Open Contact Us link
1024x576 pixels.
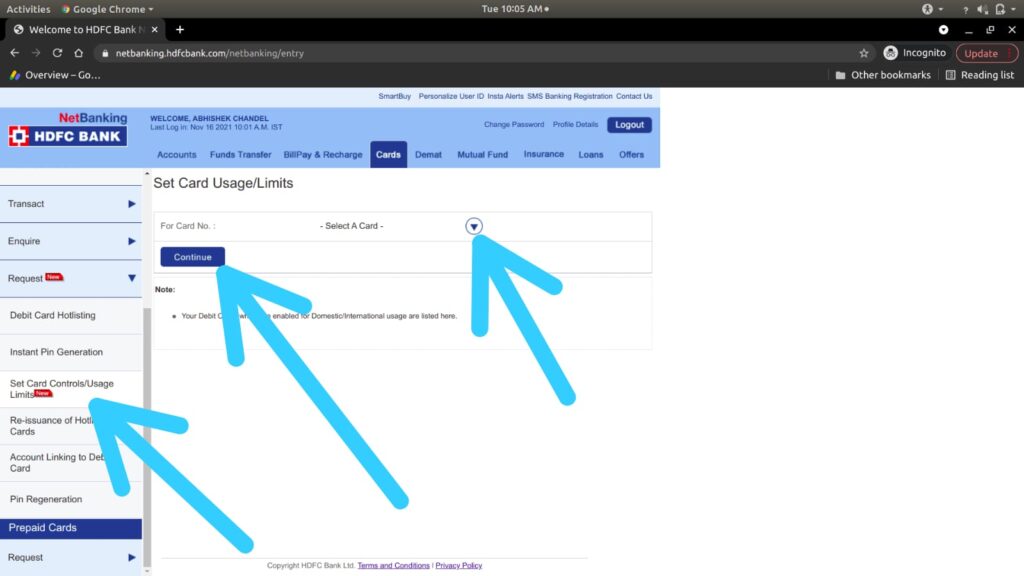click(634, 96)
